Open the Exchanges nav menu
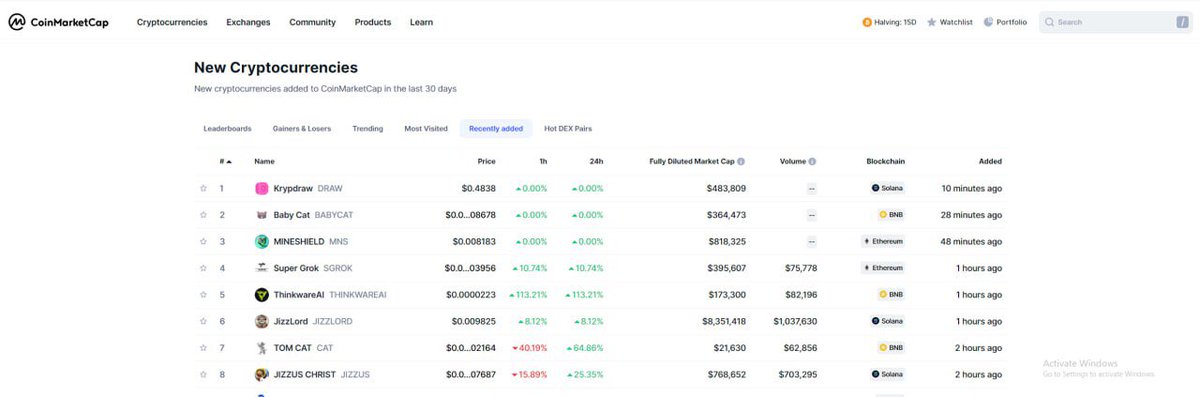The width and height of the screenshot is (1200, 397). click(248, 22)
